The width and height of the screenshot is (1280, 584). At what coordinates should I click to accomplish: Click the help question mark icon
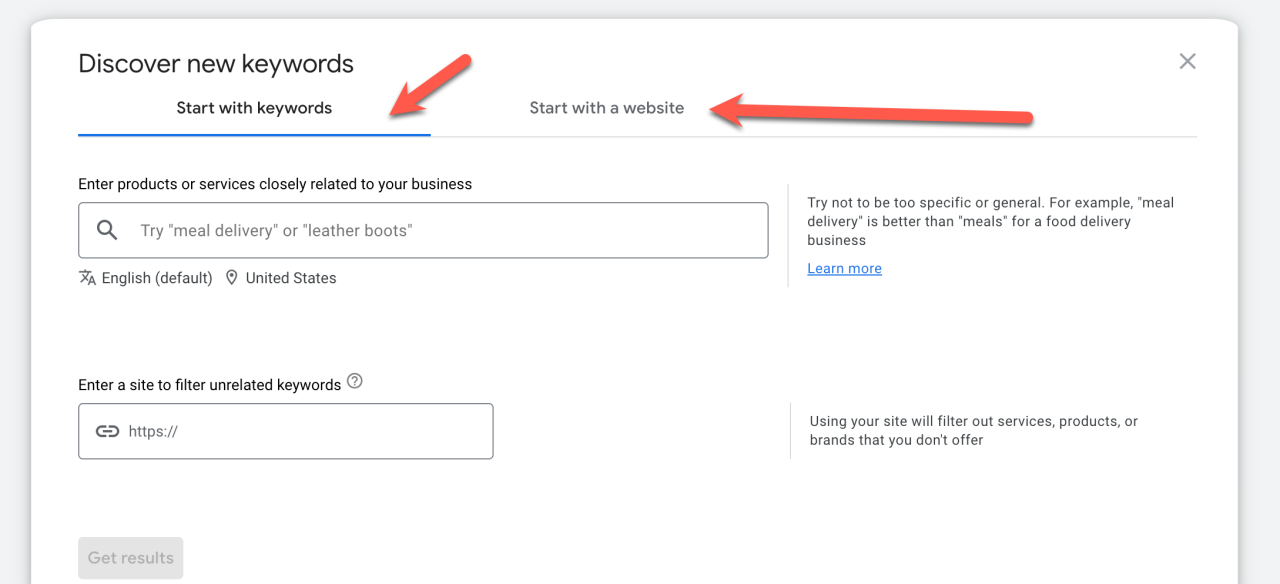(354, 382)
